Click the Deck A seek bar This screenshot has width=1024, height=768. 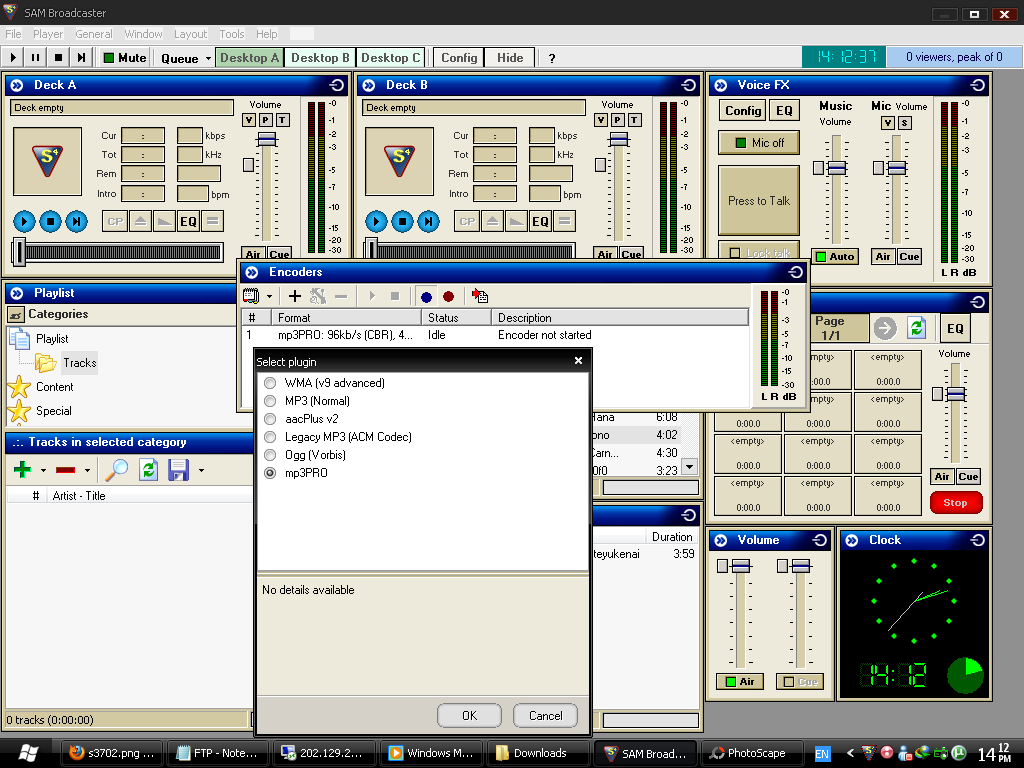118,252
